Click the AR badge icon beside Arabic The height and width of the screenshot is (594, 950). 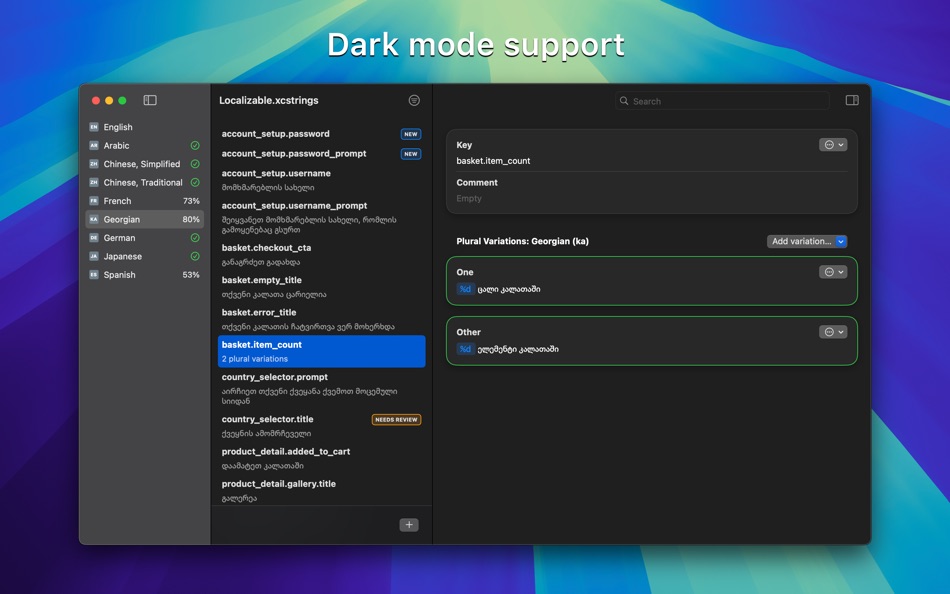[x=94, y=145]
